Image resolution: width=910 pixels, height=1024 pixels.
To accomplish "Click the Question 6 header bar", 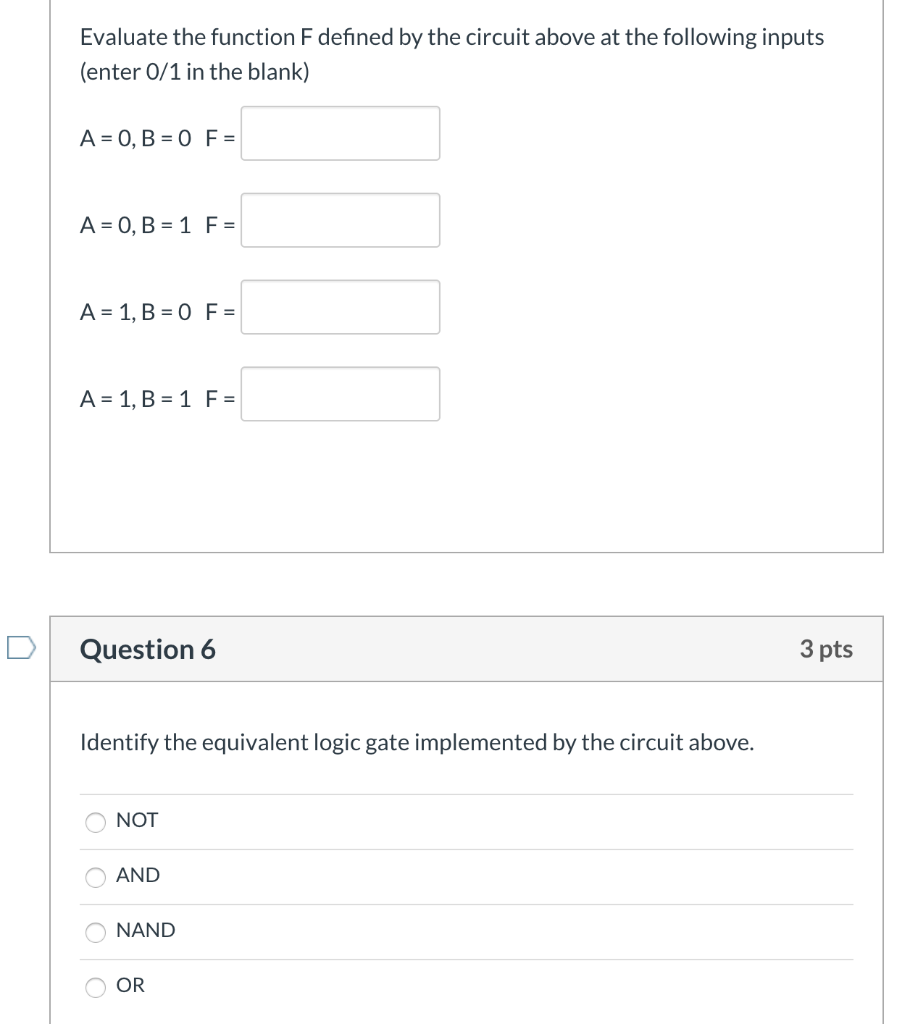I will [x=466, y=649].
